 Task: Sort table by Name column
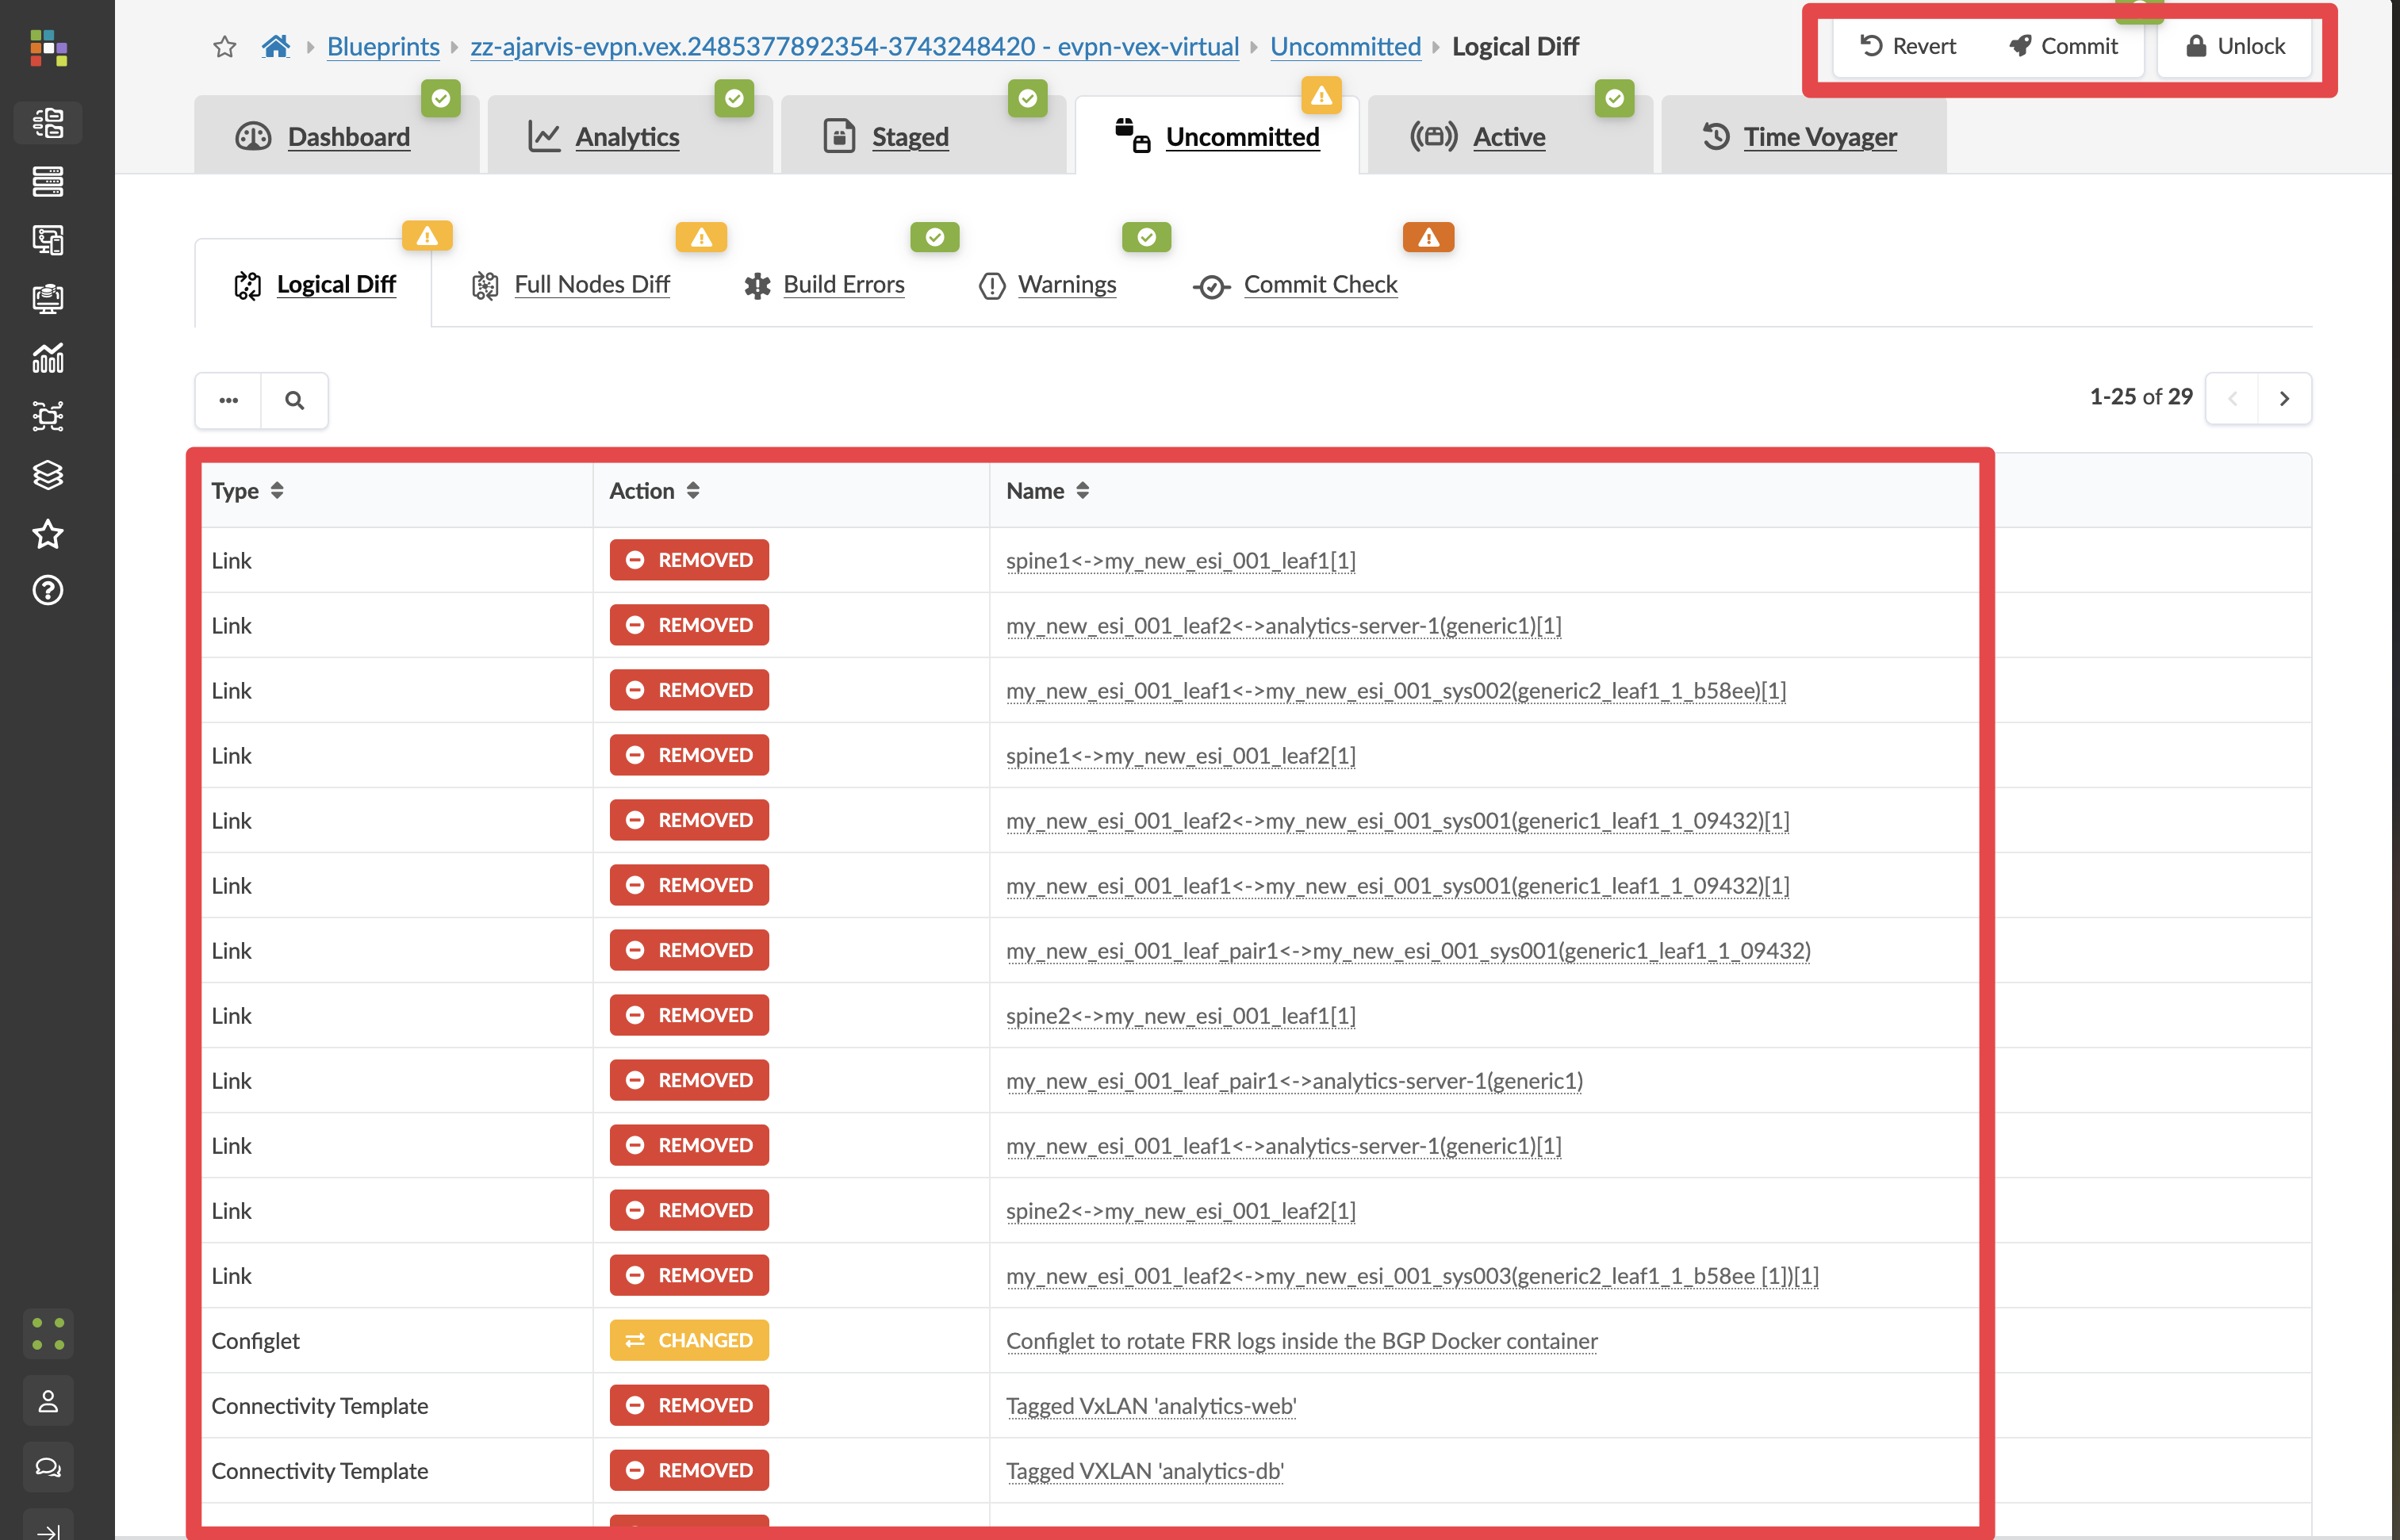click(x=1082, y=490)
